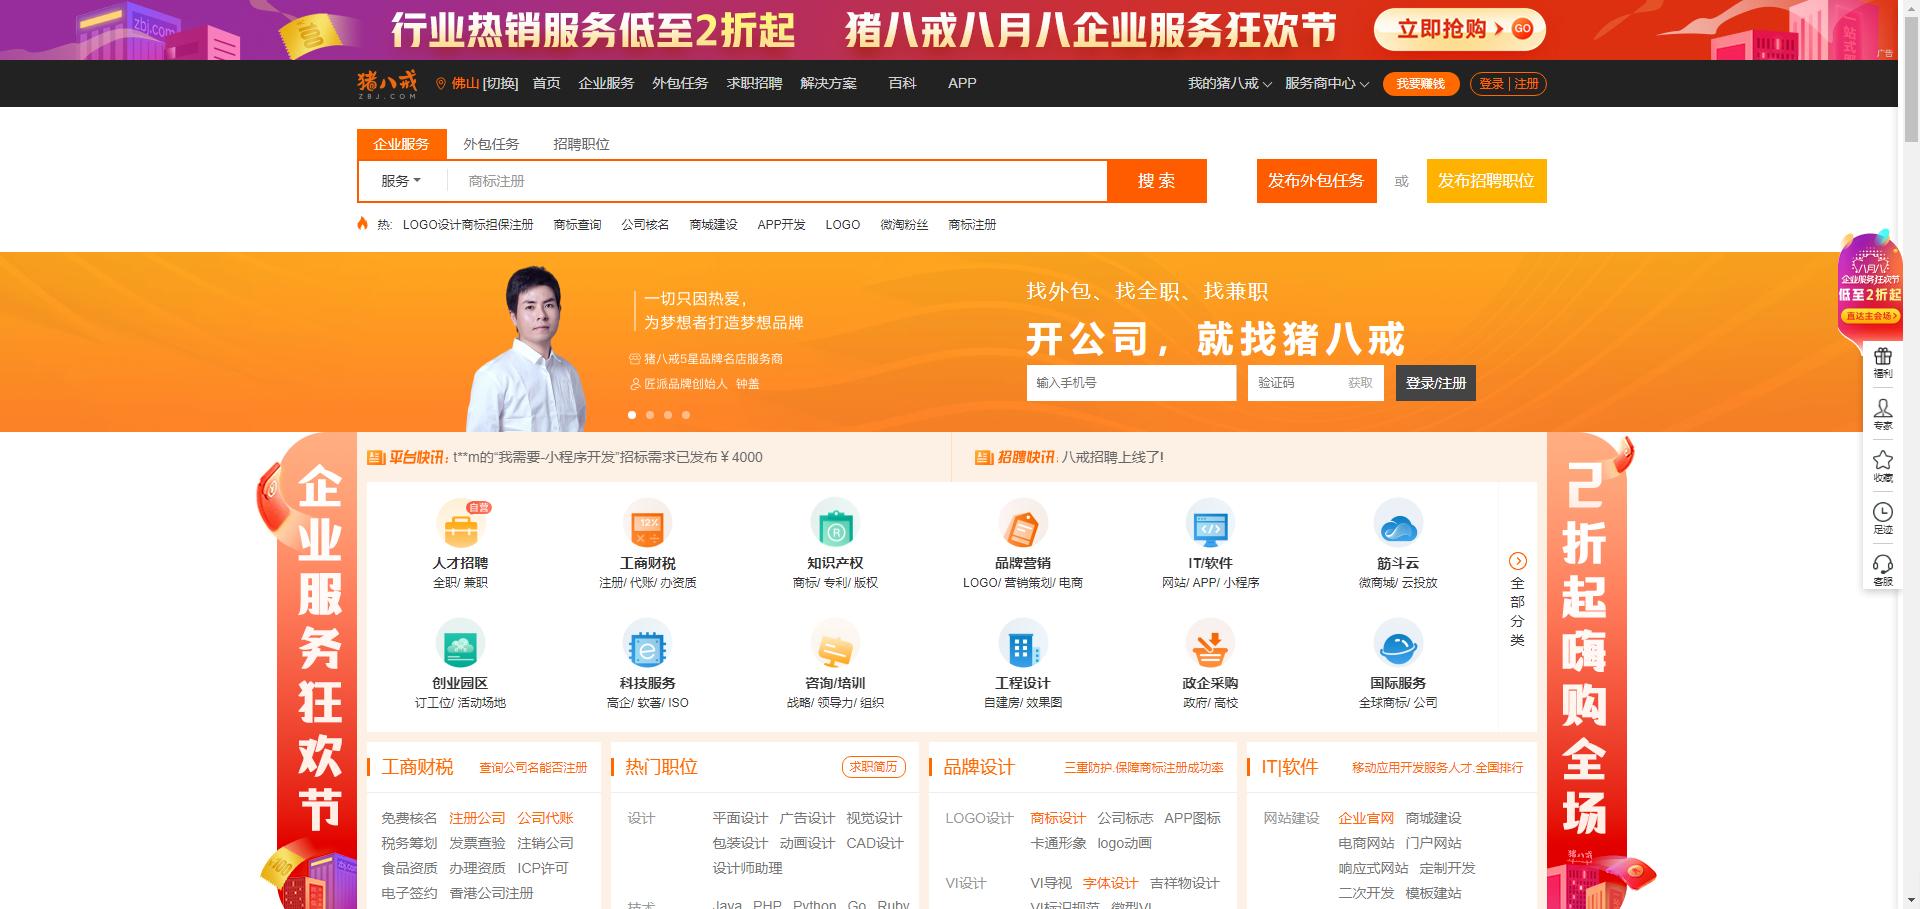Click the 全部分类 arrow icon
Screen dimensions: 1920x909
1517,561
